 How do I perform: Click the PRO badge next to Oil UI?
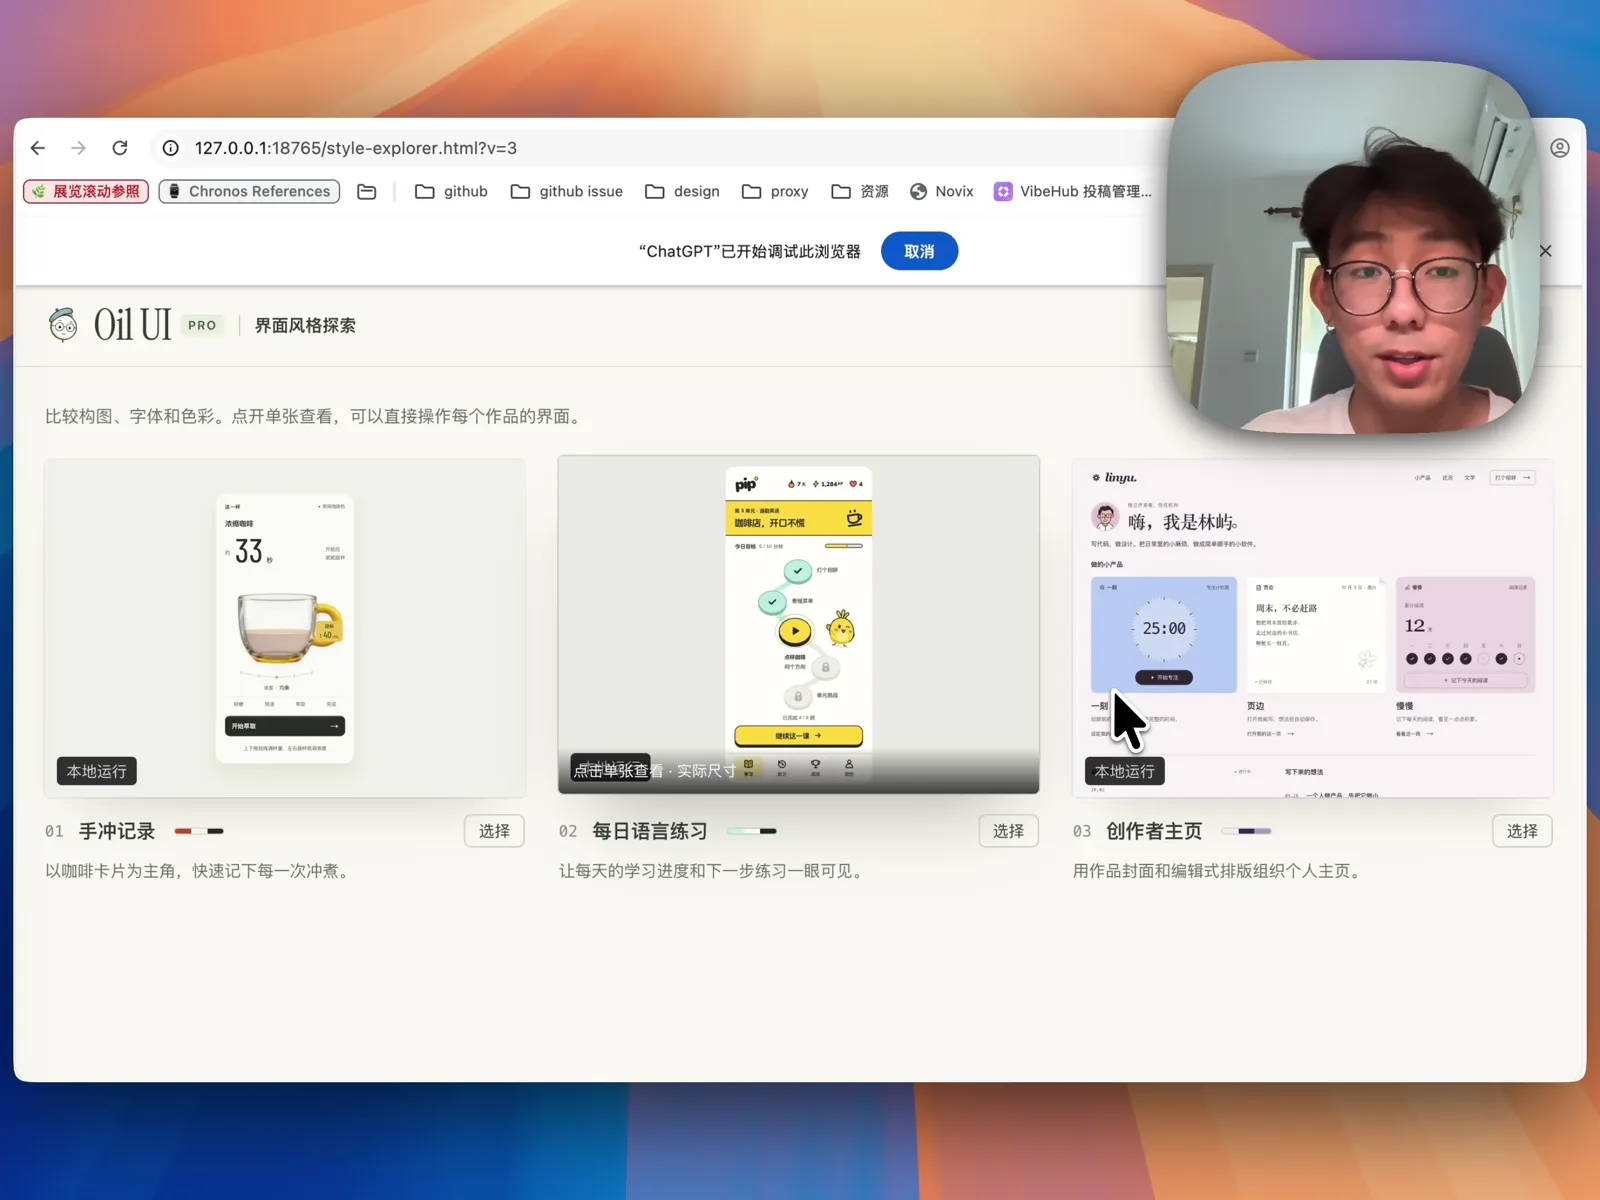click(202, 325)
